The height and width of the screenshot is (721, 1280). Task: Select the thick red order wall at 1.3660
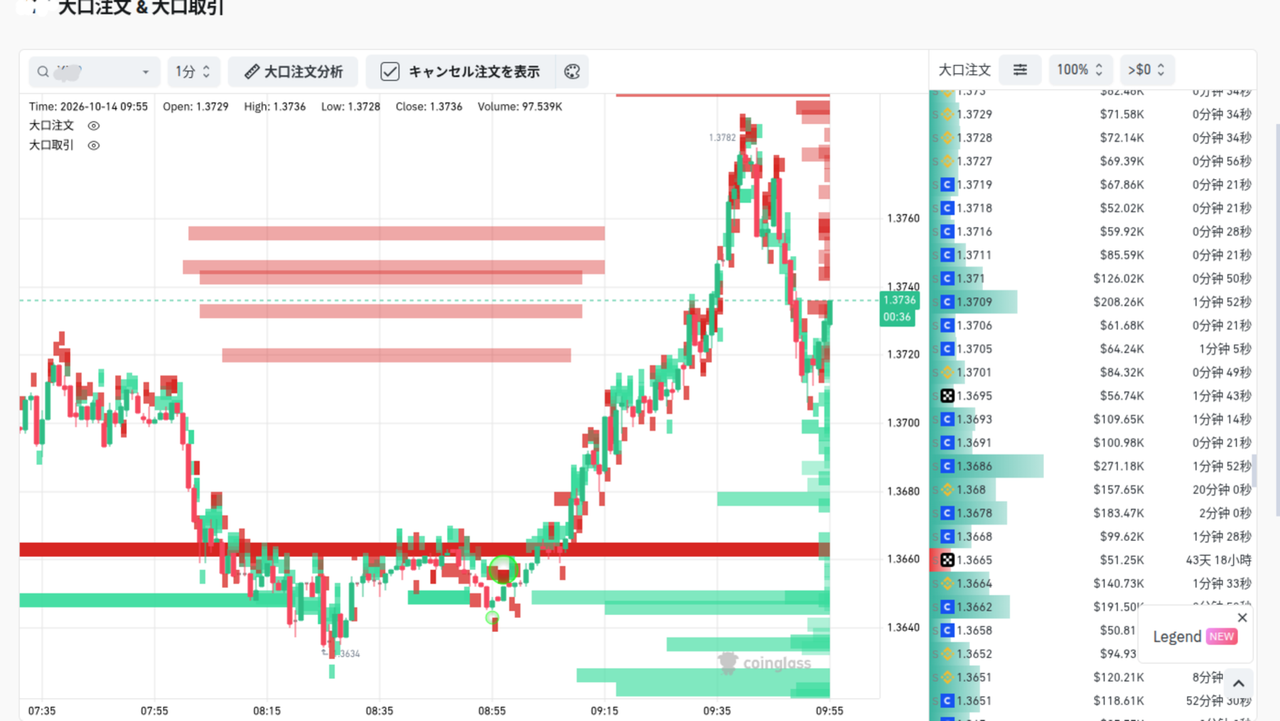click(425, 550)
